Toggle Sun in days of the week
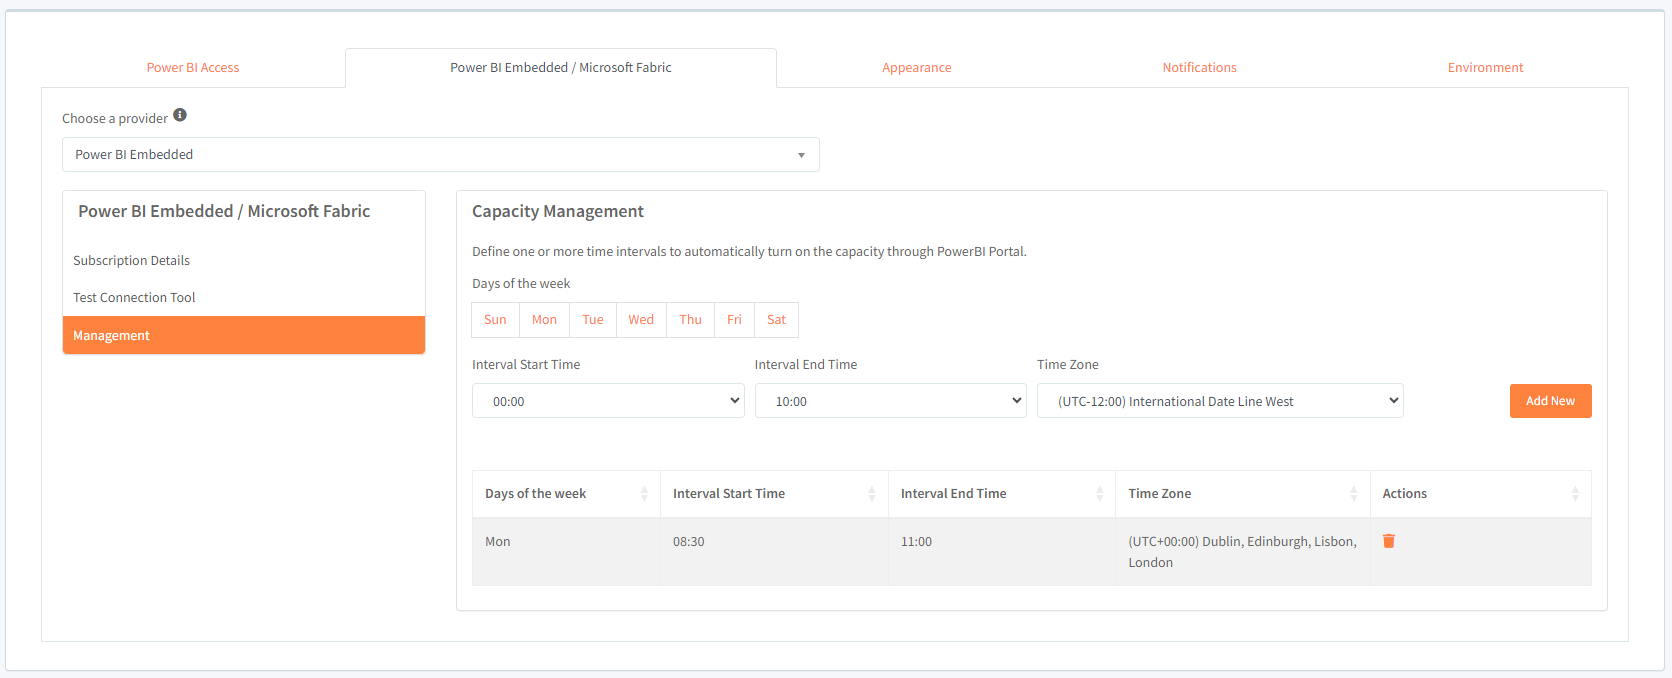 tap(495, 320)
